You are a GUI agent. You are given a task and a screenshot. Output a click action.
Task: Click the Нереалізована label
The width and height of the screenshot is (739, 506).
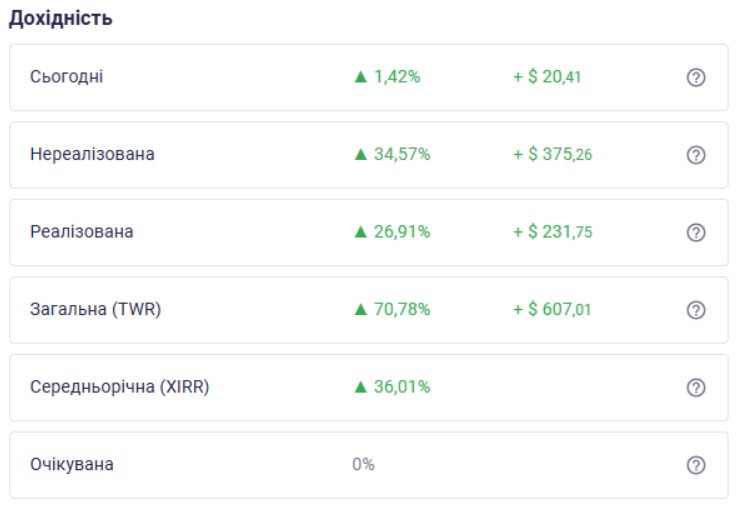pyautogui.click(x=92, y=155)
